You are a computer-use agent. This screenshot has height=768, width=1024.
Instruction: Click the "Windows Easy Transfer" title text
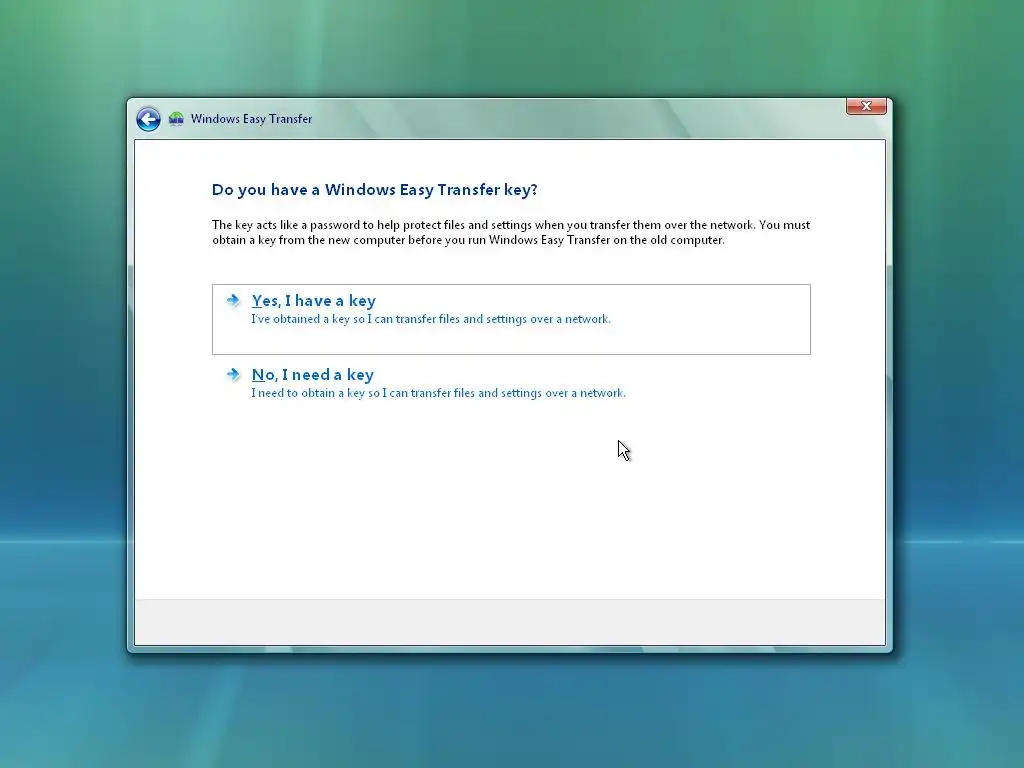[251, 119]
